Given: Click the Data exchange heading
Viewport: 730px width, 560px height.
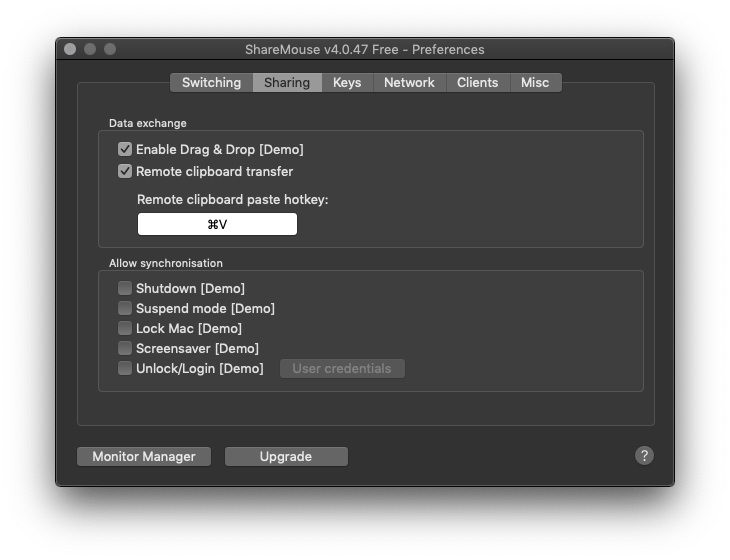Looking at the screenshot, I should [x=148, y=123].
